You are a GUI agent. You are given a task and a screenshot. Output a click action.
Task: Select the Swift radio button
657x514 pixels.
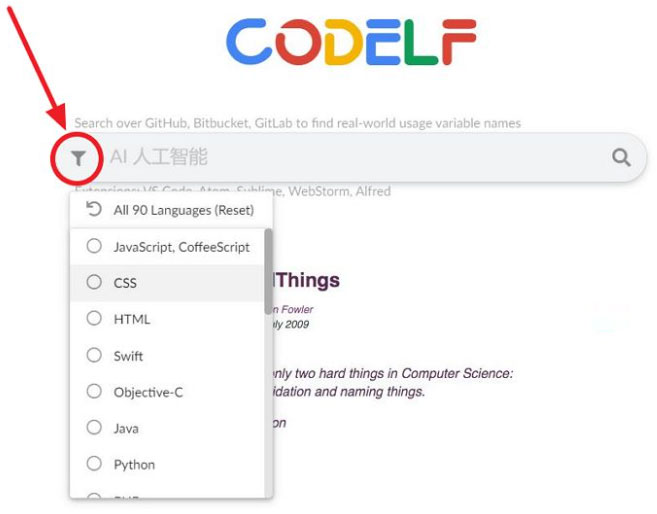94,355
